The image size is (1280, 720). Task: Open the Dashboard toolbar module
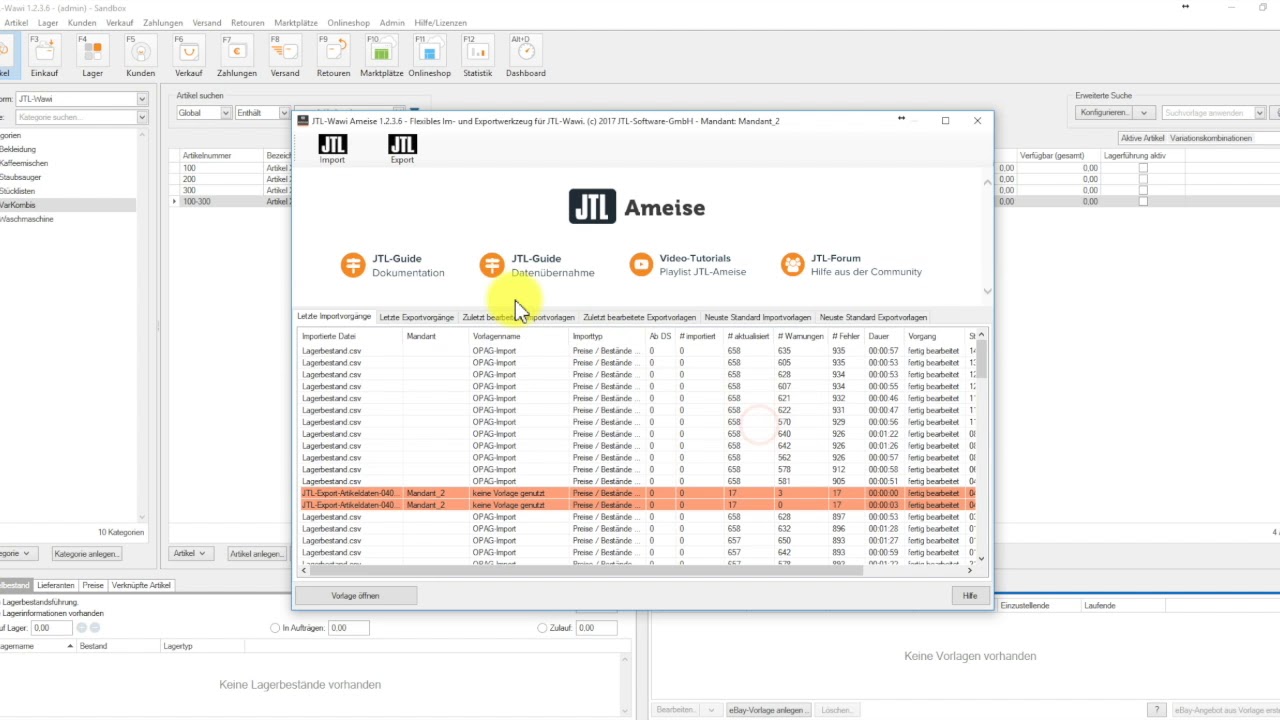(525, 56)
